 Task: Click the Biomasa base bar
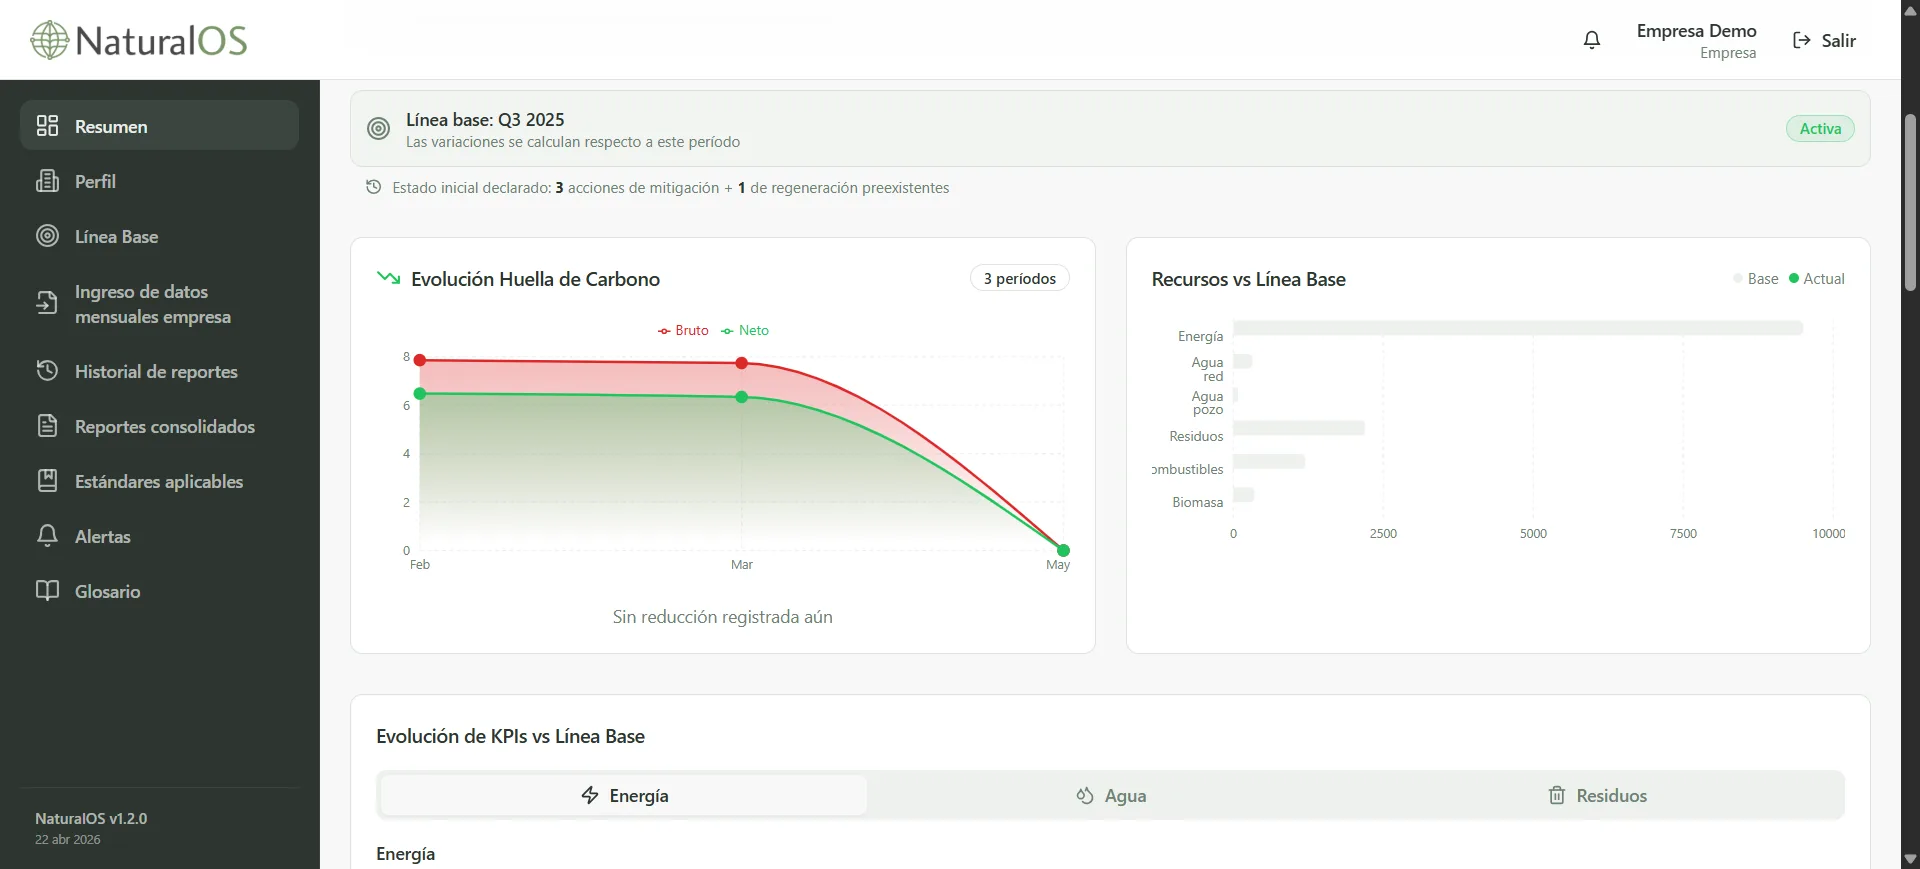click(1243, 494)
